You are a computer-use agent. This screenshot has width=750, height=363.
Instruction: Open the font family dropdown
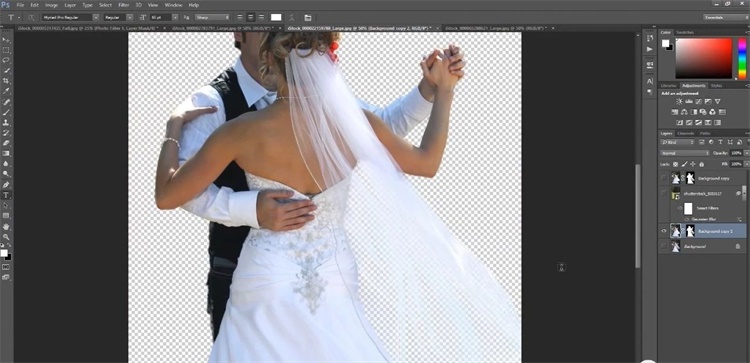[70, 17]
